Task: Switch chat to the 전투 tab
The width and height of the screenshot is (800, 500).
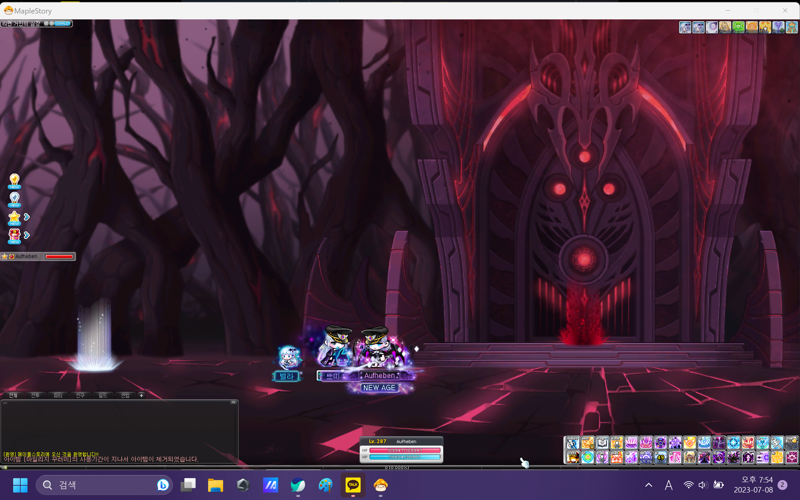Action: 35,395
